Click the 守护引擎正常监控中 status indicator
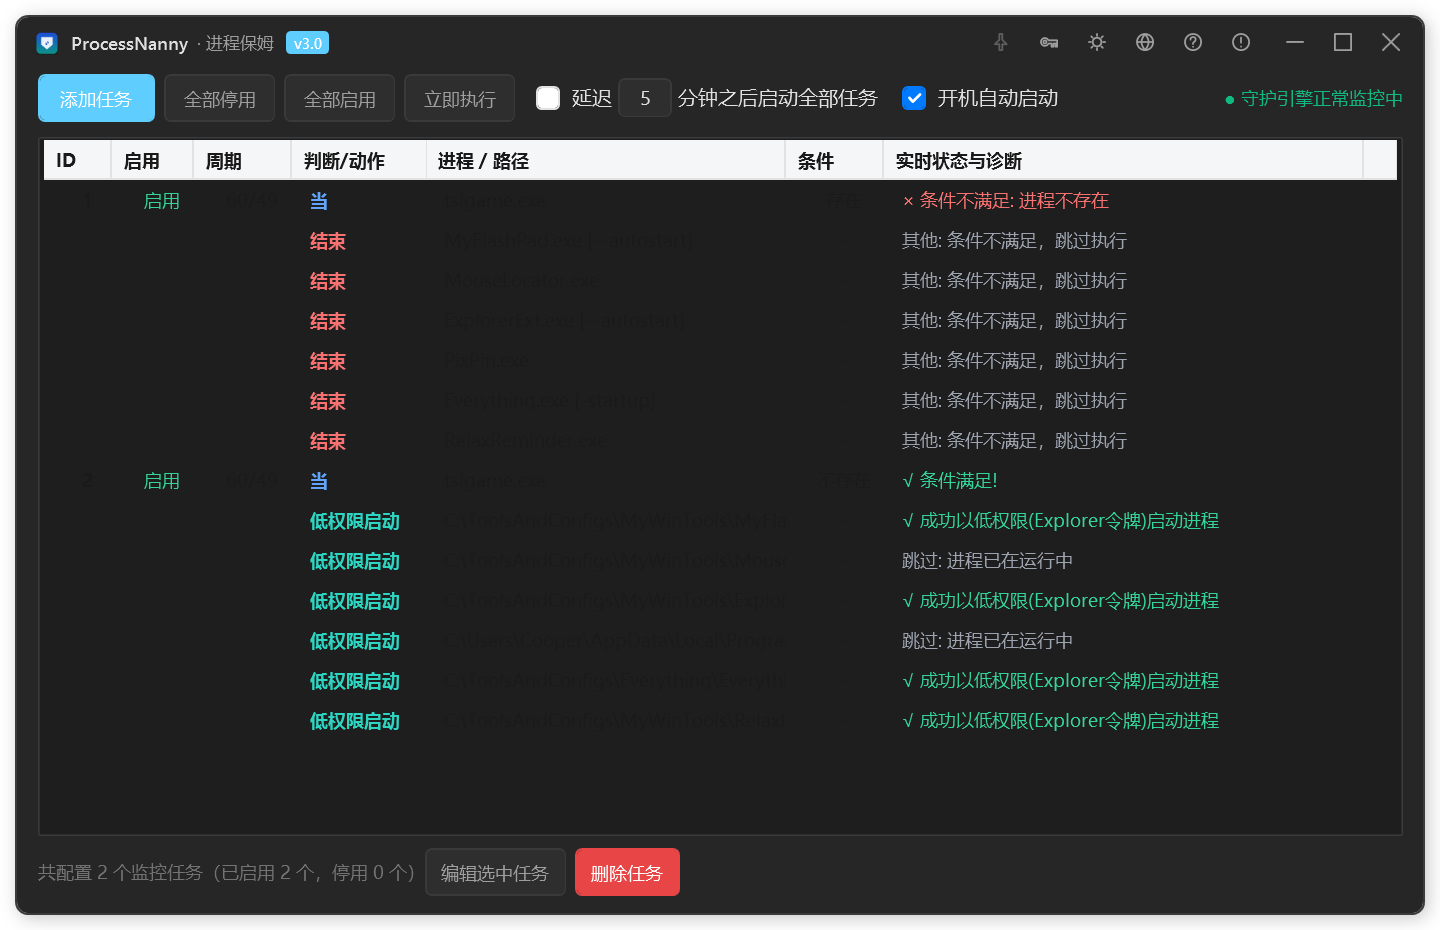This screenshot has height=930, width=1440. click(x=1313, y=98)
